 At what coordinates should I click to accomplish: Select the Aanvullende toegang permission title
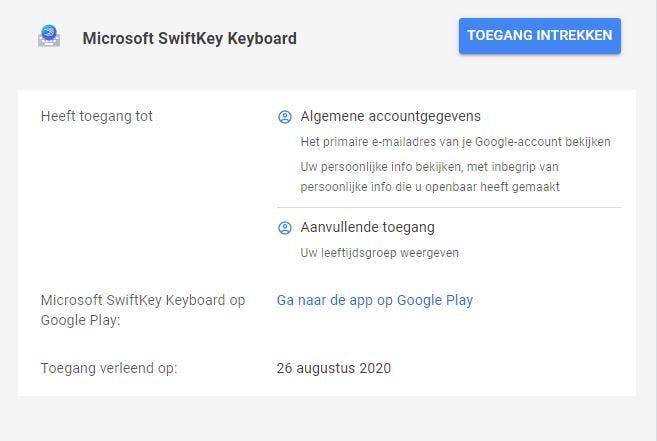point(367,228)
